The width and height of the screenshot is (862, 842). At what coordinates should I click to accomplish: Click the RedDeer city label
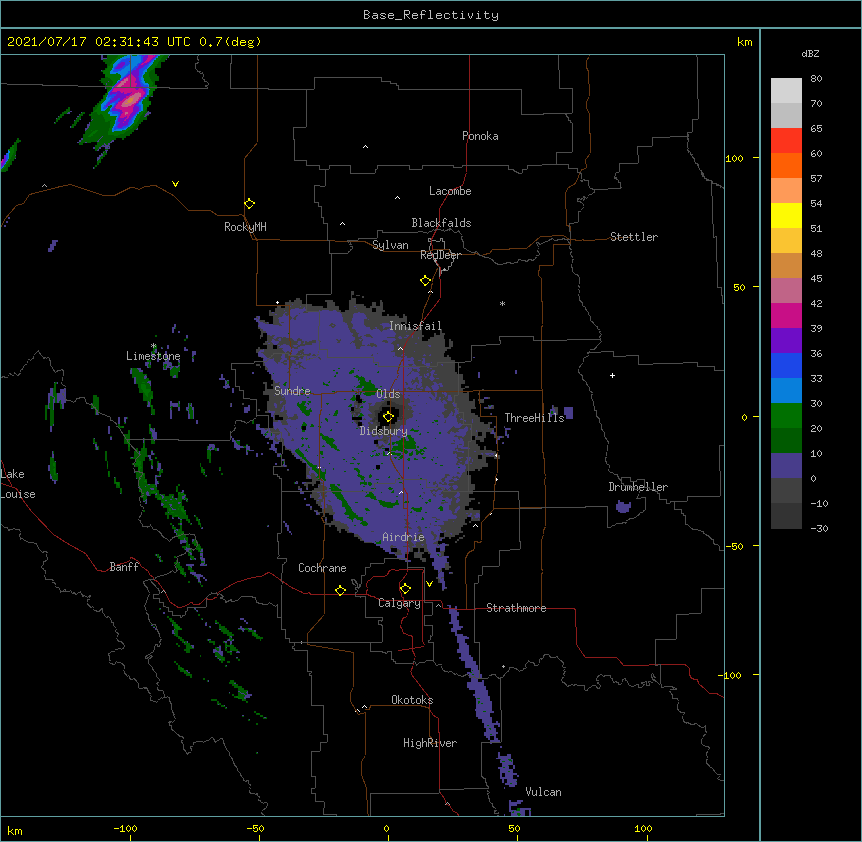point(440,255)
